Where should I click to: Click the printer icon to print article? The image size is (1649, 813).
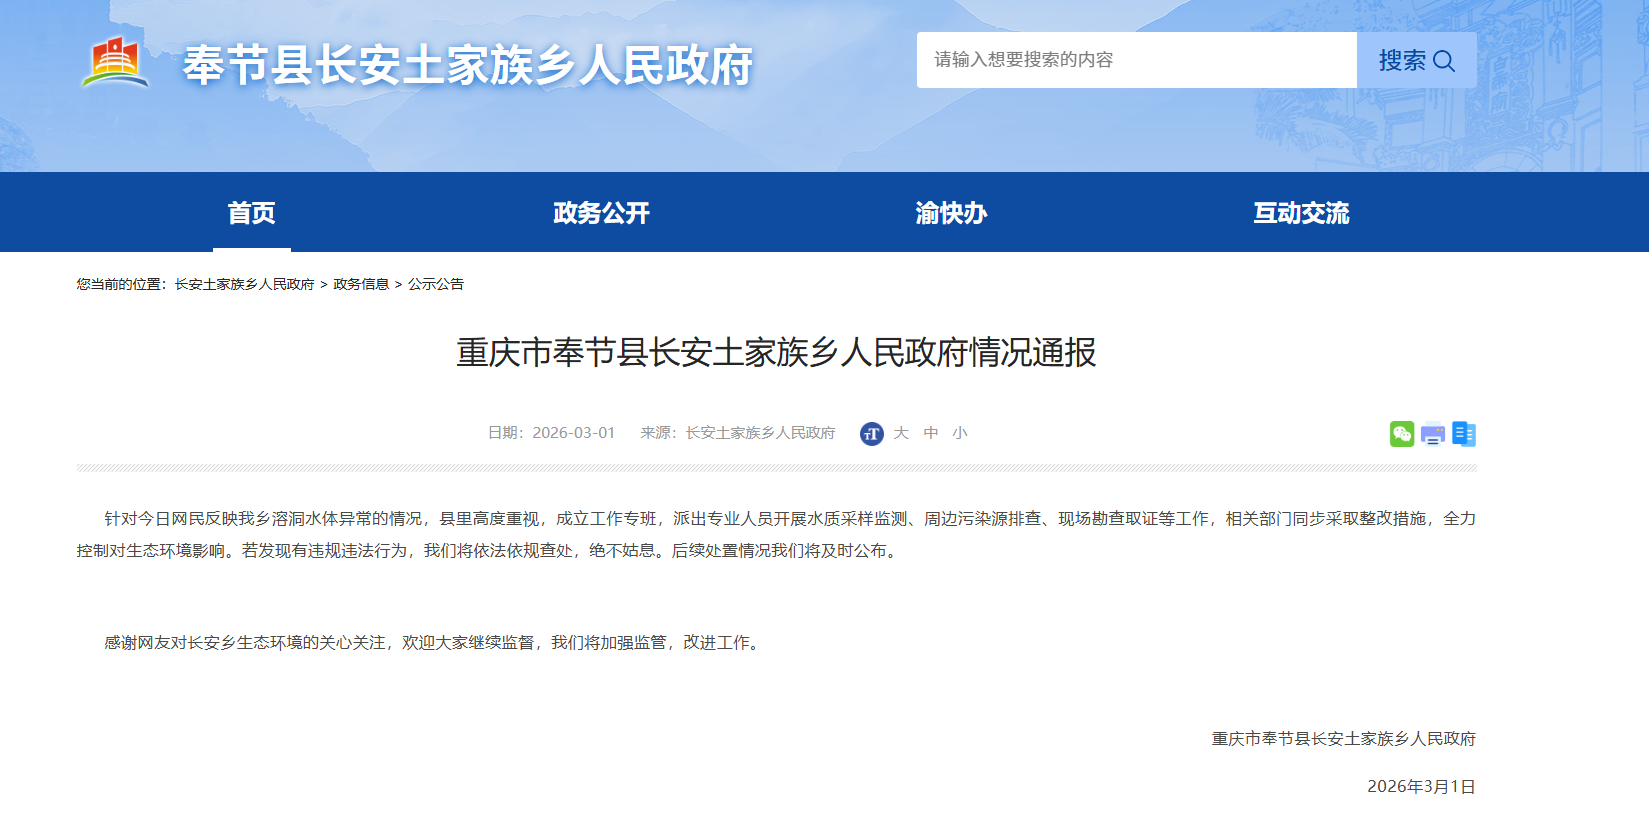click(1433, 434)
